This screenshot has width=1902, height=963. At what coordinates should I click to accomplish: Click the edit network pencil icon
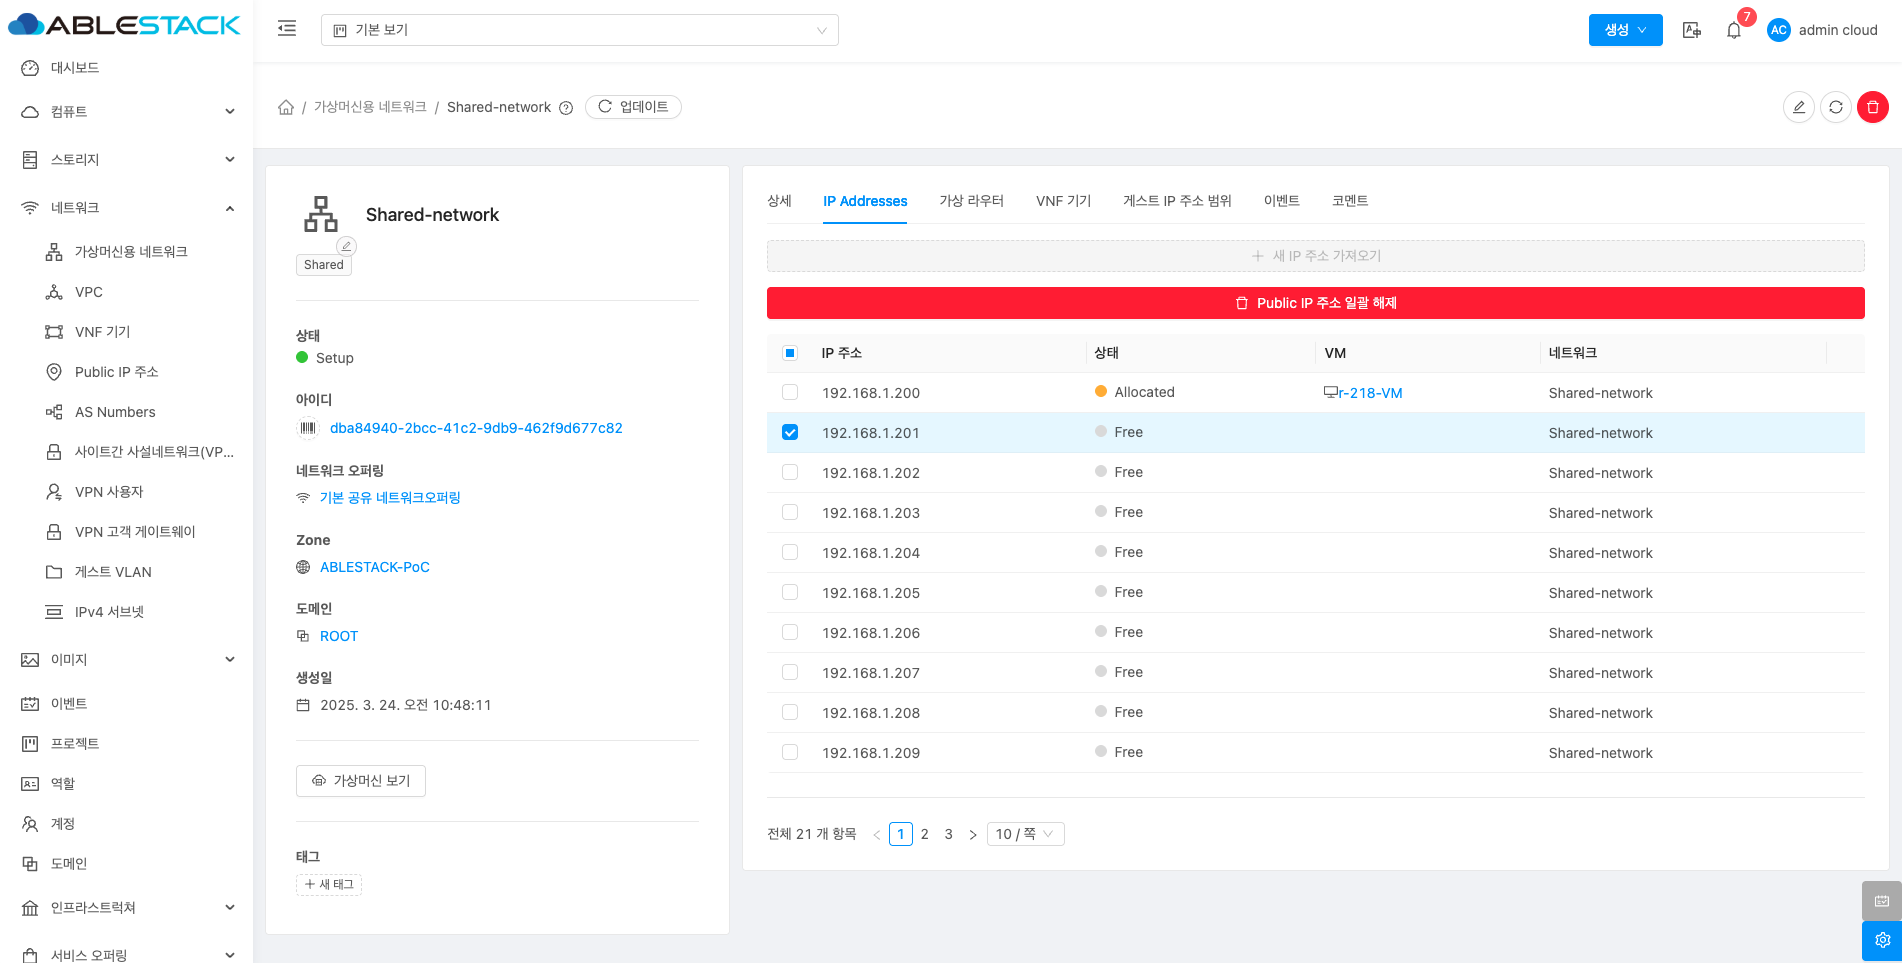[x=1798, y=107]
